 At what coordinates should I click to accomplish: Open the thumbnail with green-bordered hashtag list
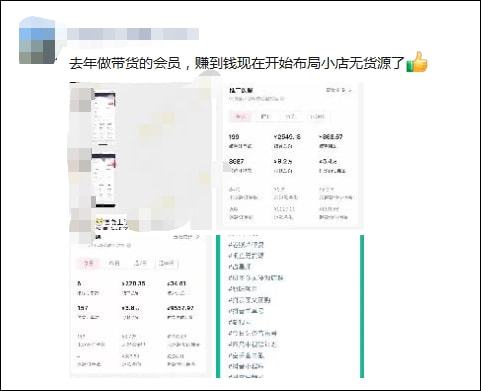coord(290,306)
